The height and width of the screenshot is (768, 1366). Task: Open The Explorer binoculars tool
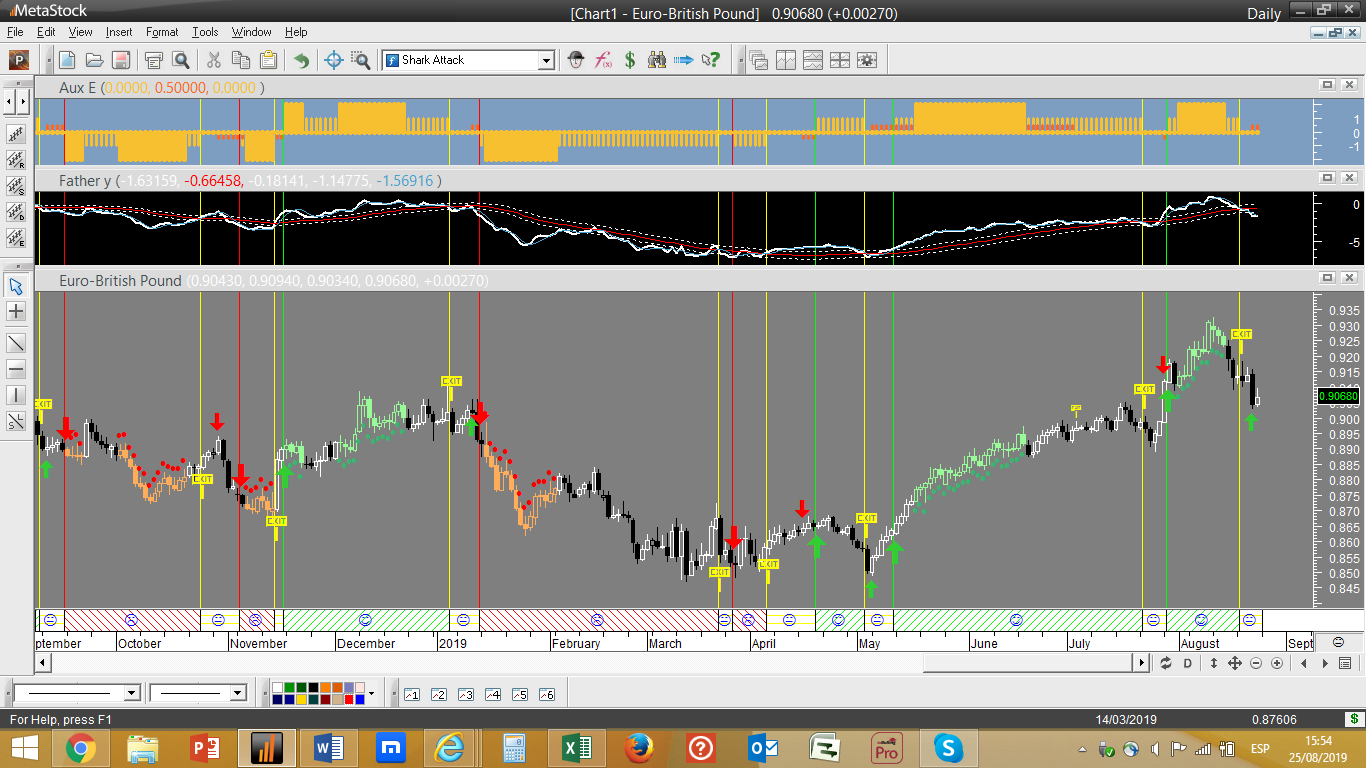pyautogui.click(x=657, y=60)
